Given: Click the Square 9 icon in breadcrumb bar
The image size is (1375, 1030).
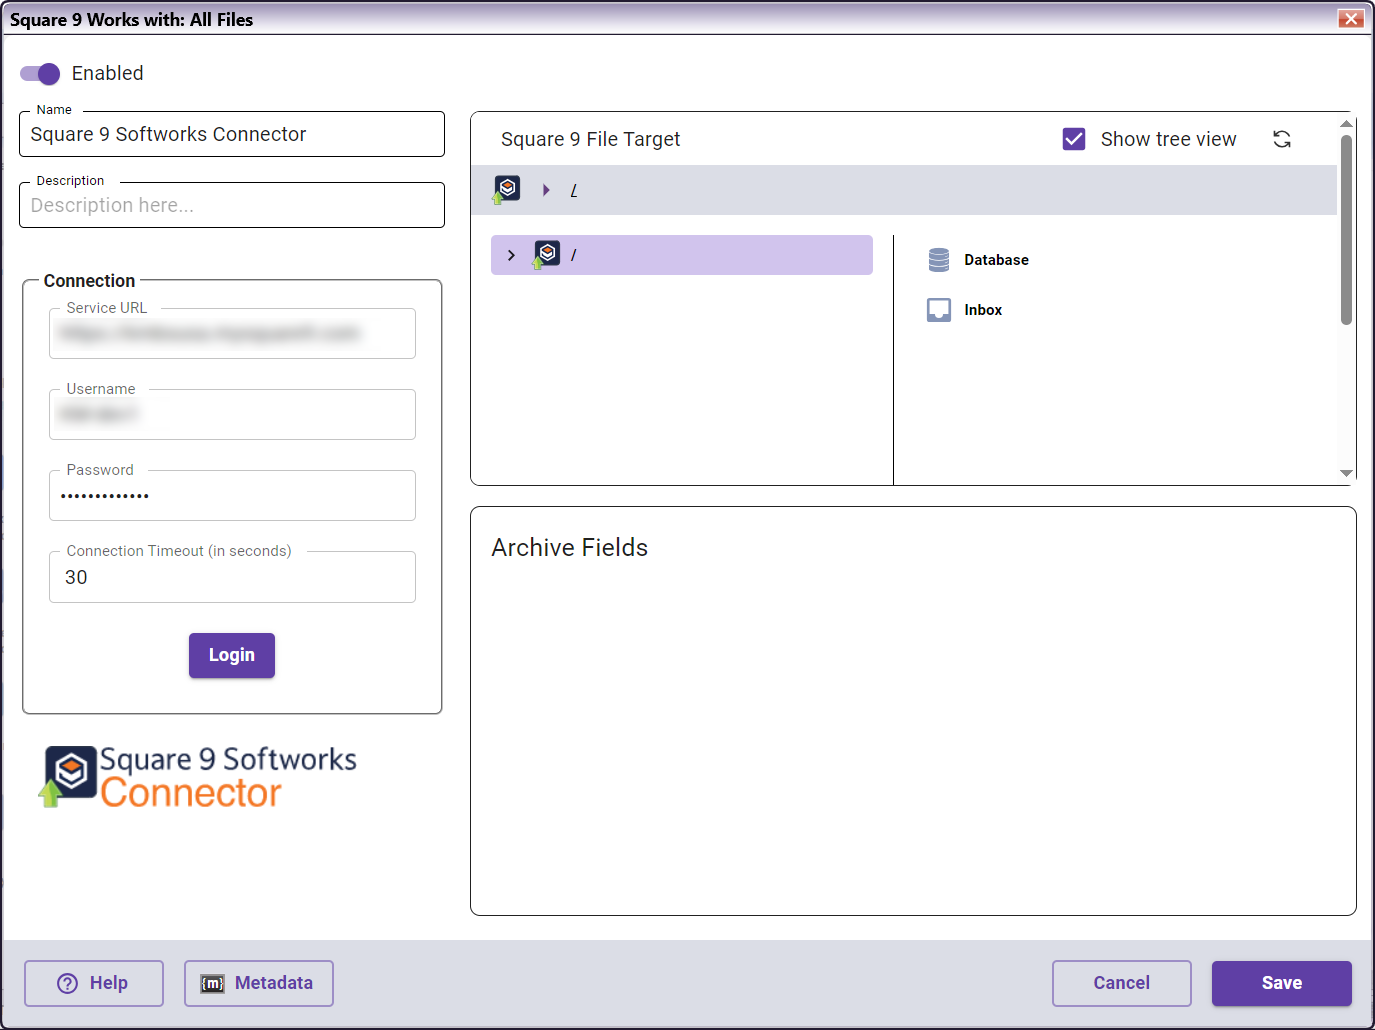Looking at the screenshot, I should [507, 189].
